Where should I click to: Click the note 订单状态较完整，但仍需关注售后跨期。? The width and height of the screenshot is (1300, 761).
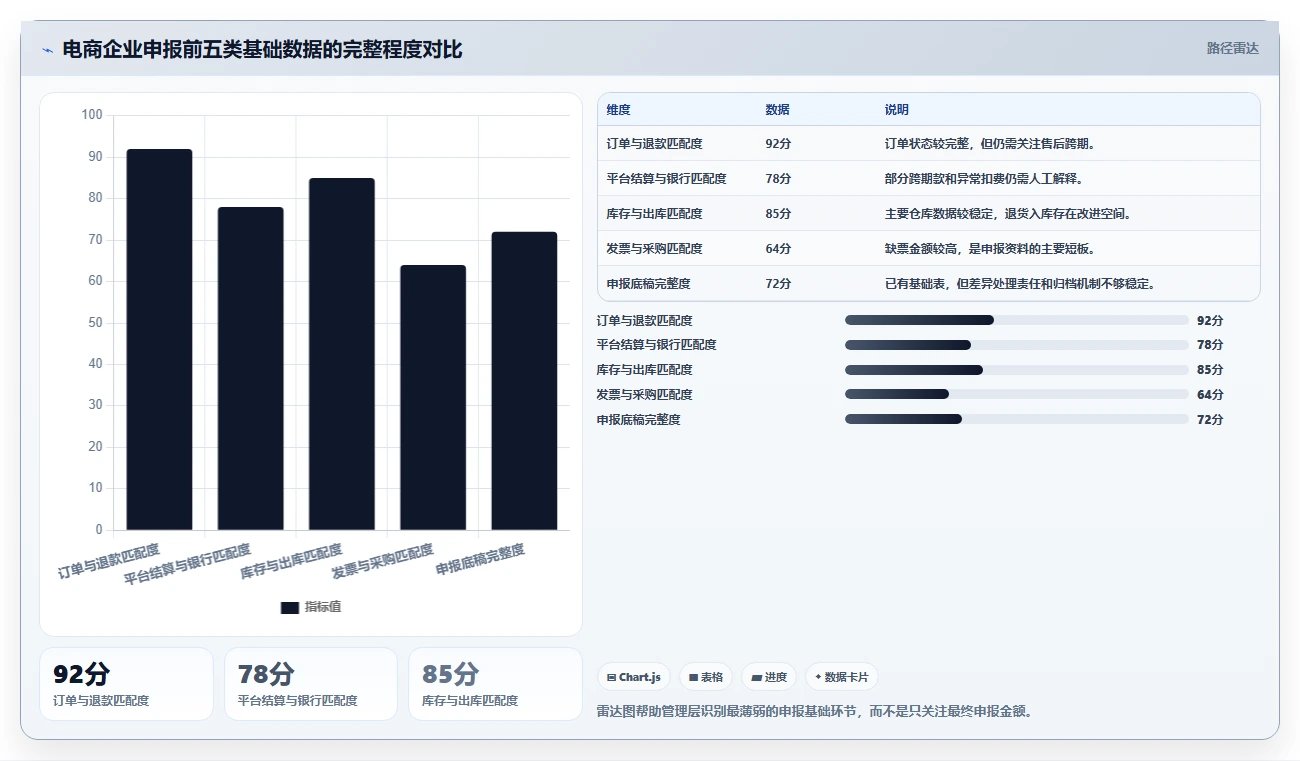coord(991,144)
